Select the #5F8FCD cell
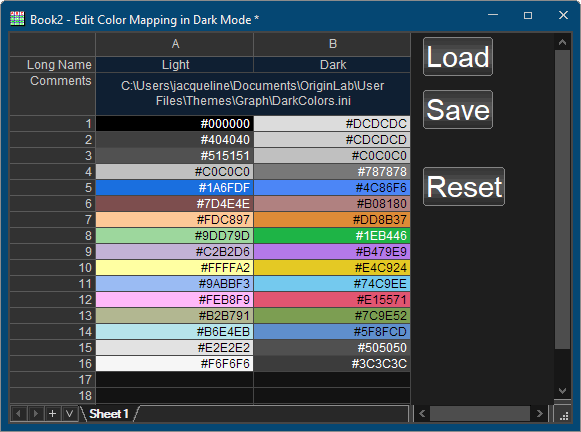The height and width of the screenshot is (432, 581). (x=332, y=332)
